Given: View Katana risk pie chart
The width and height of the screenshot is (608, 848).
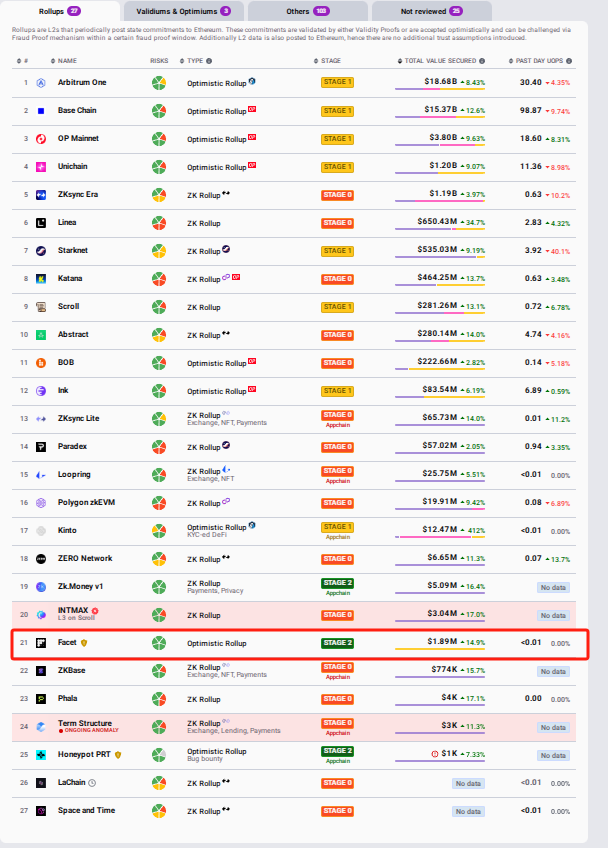Looking at the screenshot, I should coord(158,279).
